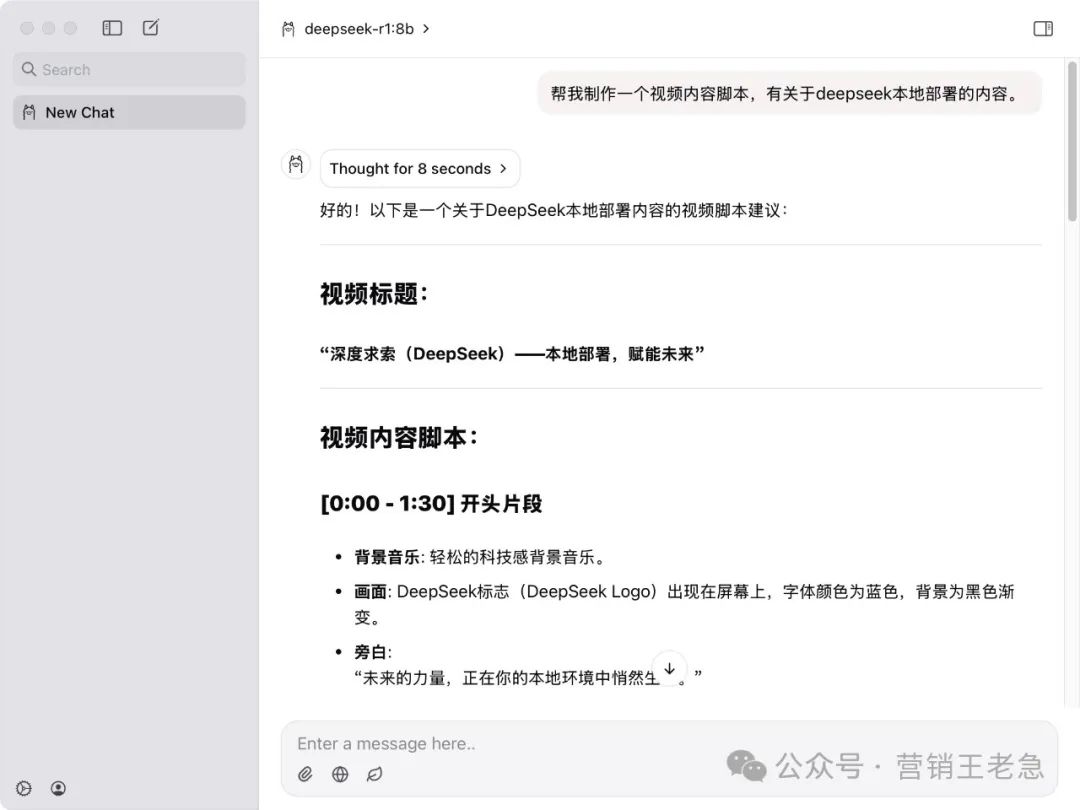Viewport: 1080px width, 810px height.
Task: Enable web search globe icon
Action: point(340,774)
